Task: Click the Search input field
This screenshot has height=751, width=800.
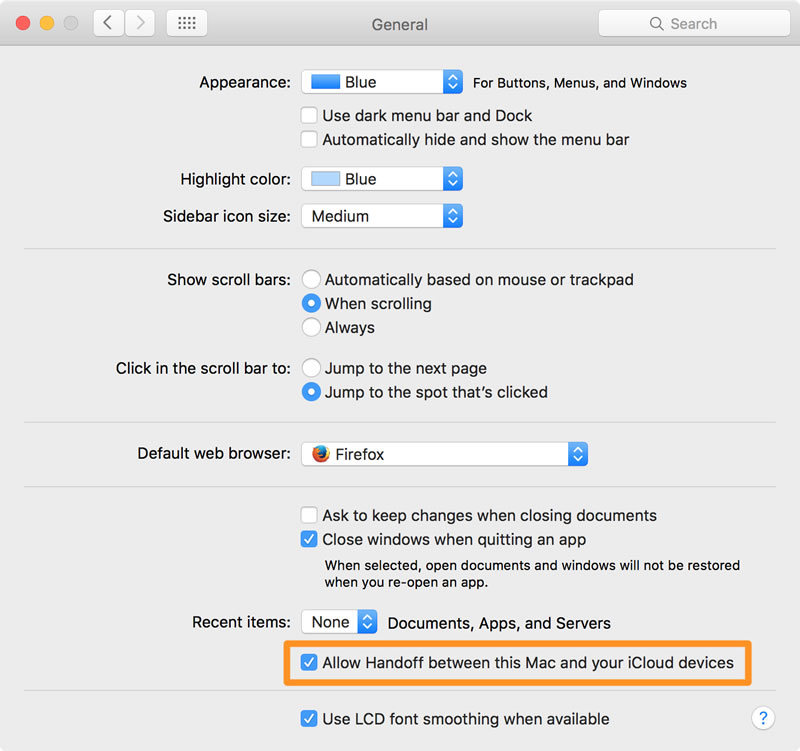Action: point(694,23)
